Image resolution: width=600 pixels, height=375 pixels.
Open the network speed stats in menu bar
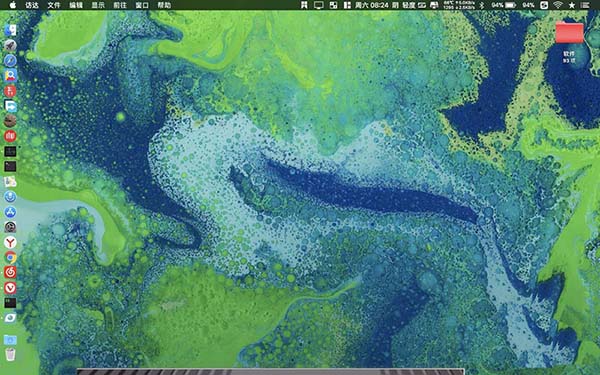pos(459,5)
